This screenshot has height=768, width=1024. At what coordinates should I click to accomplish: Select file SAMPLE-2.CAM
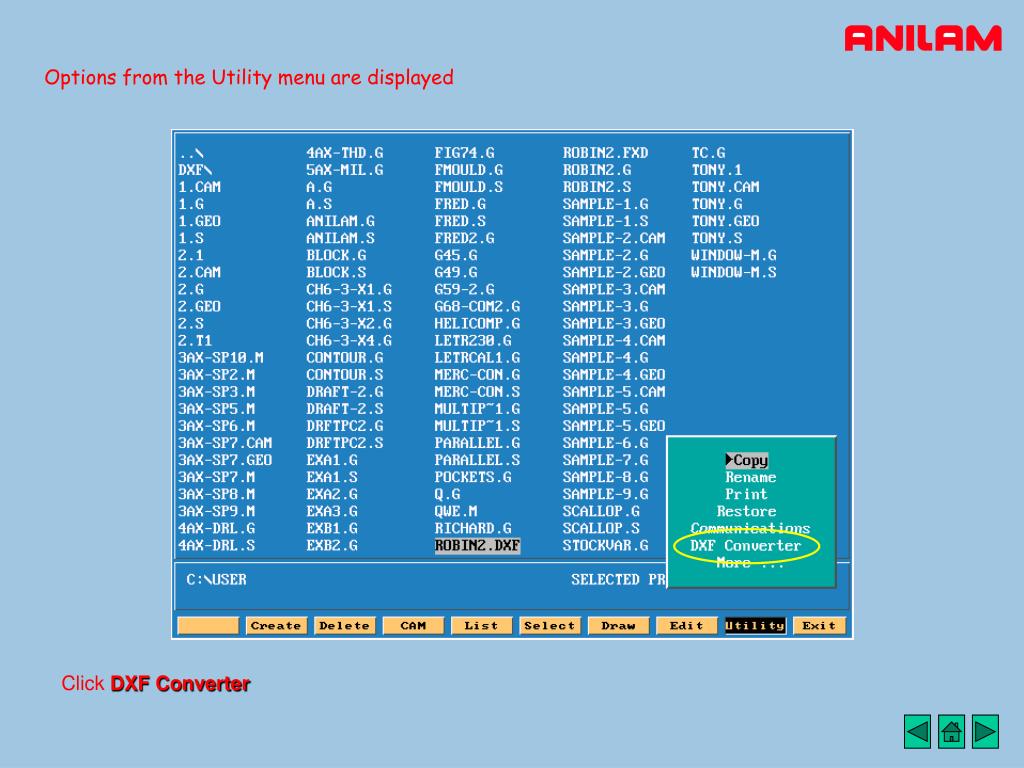pyautogui.click(x=614, y=238)
